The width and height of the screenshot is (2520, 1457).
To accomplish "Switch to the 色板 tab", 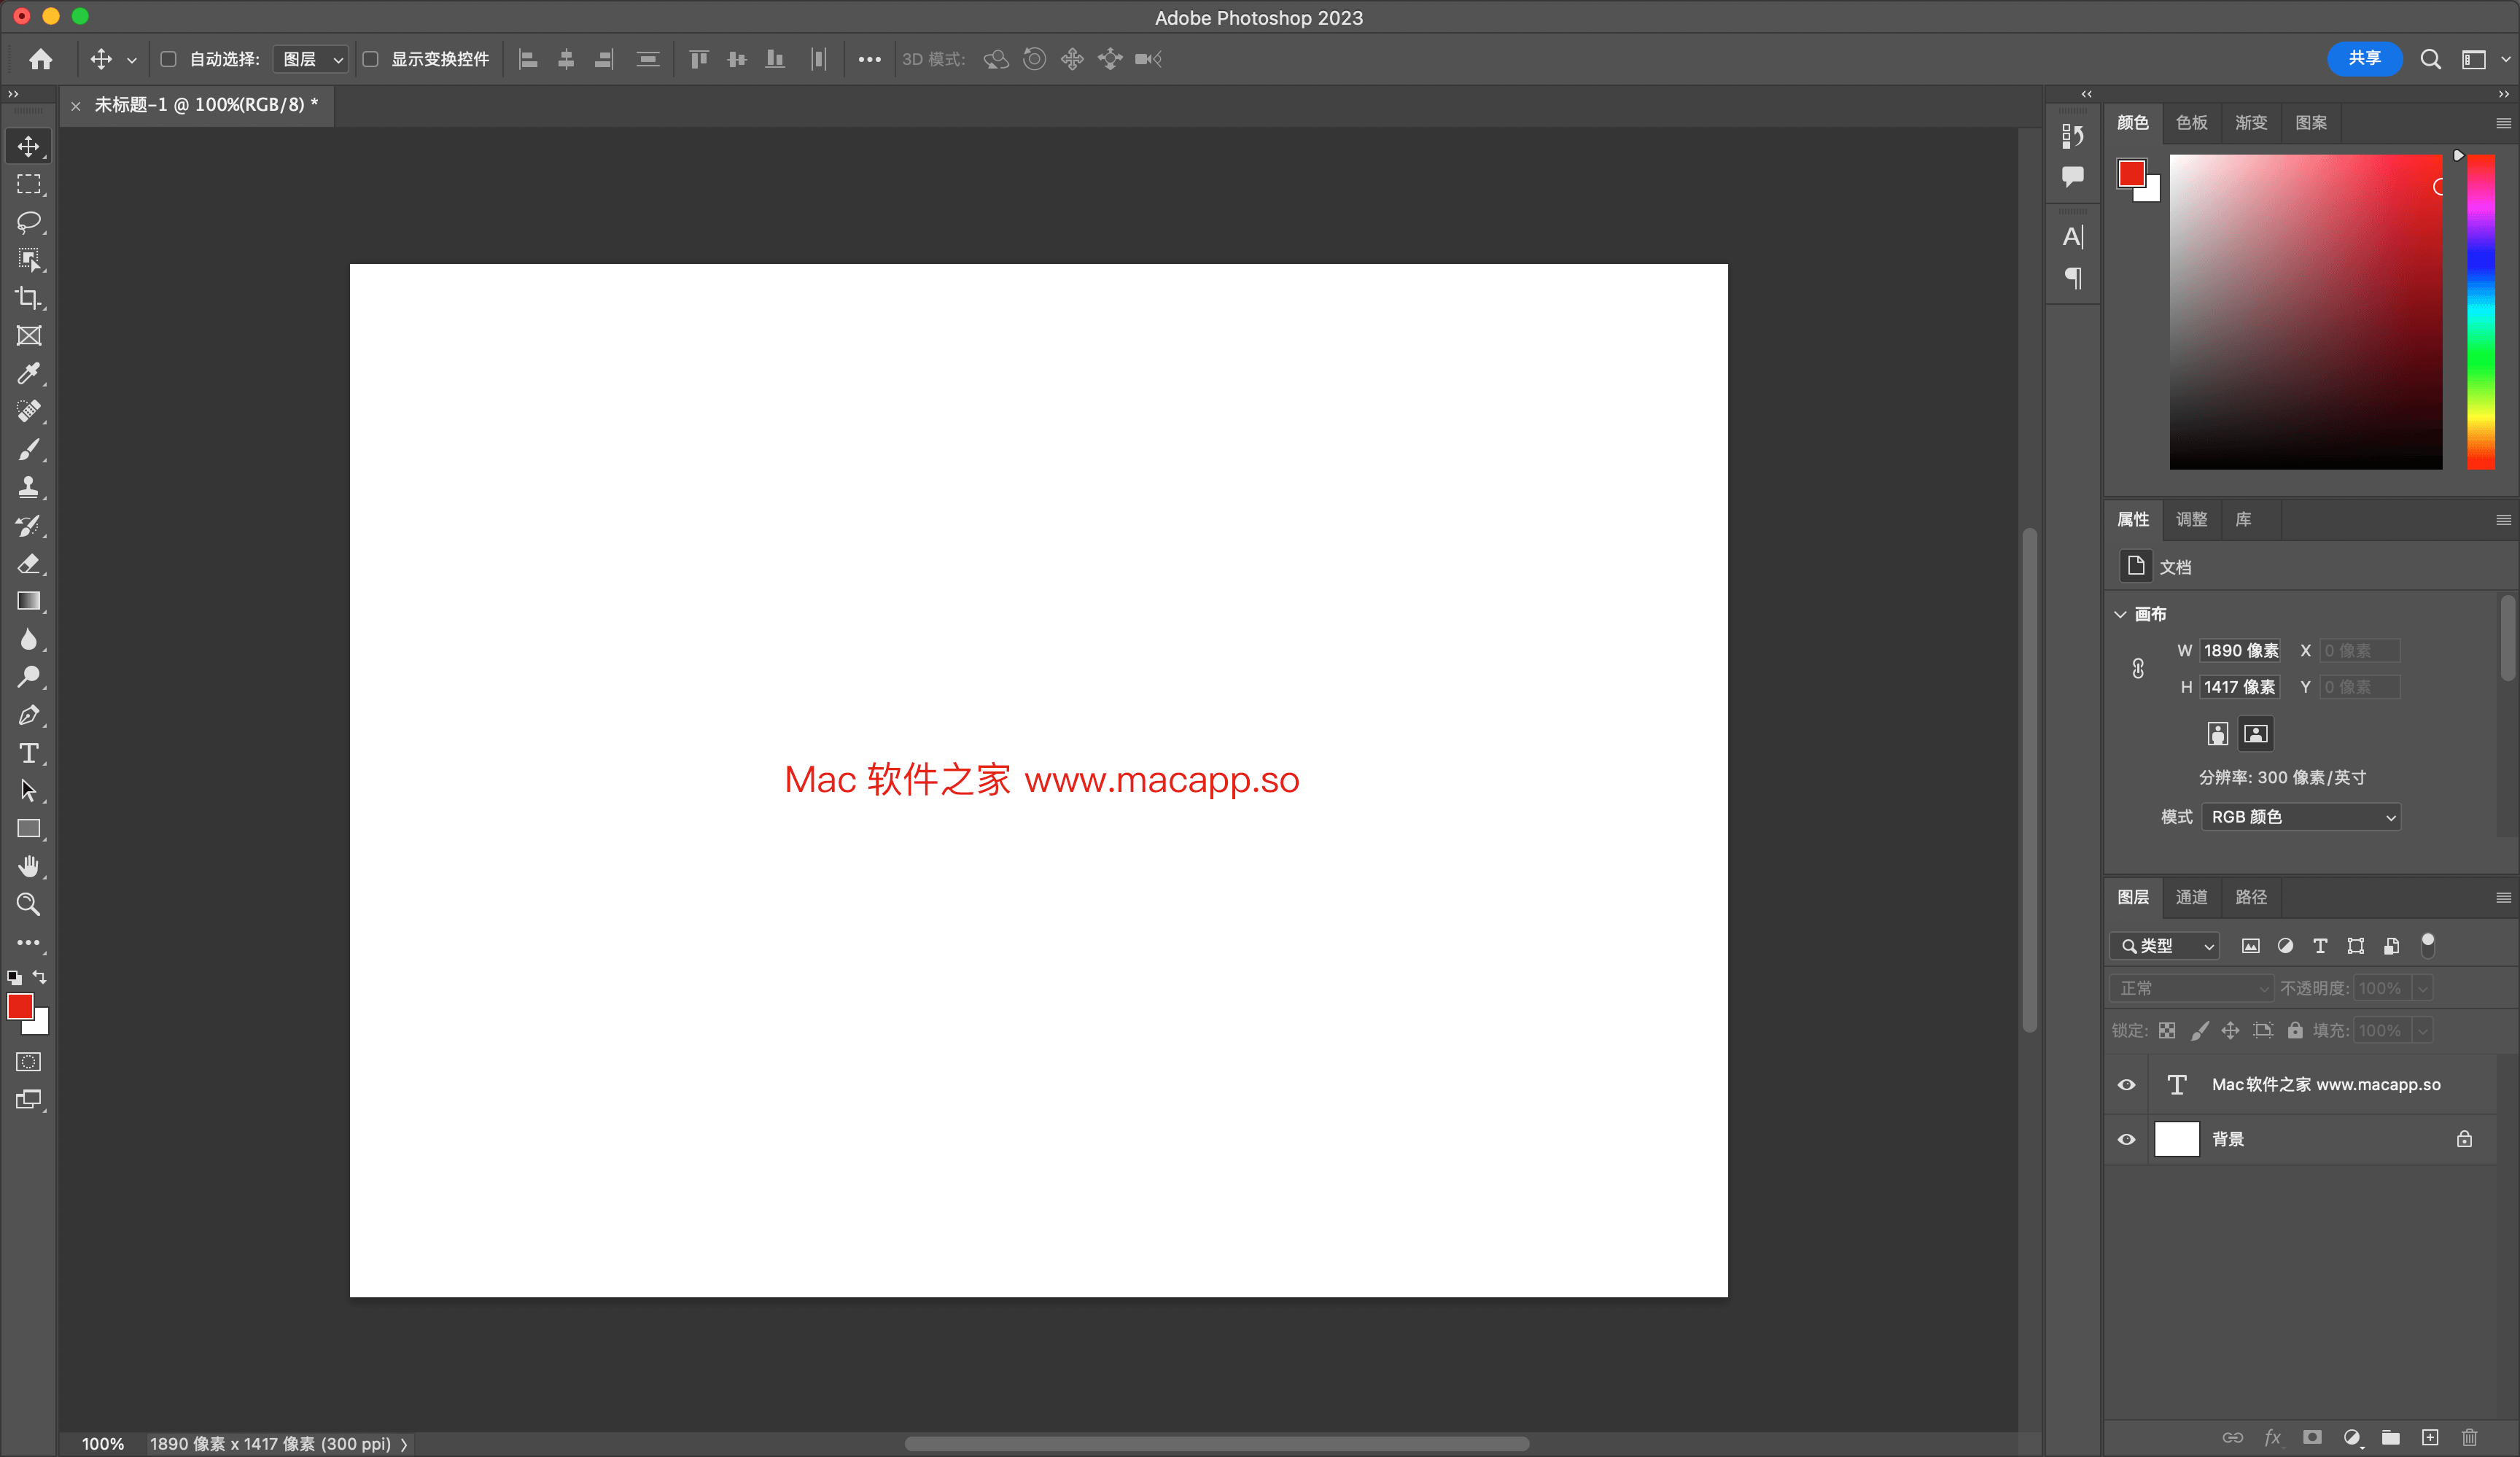I will [x=2191, y=122].
